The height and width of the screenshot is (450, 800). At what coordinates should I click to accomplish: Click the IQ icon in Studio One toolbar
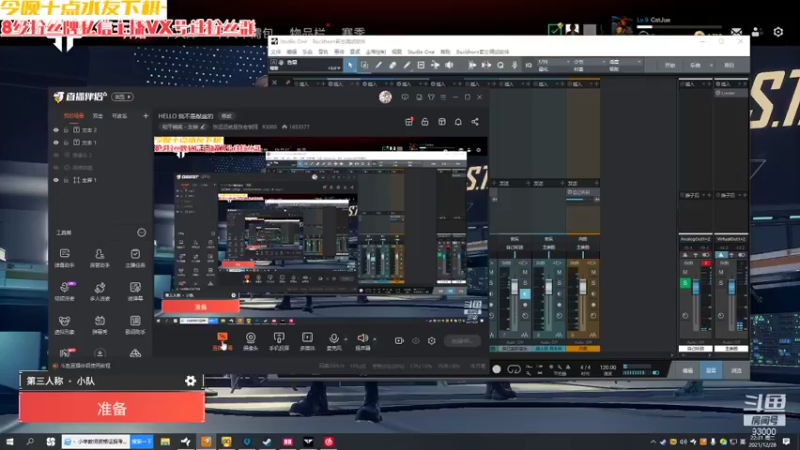click(x=529, y=65)
